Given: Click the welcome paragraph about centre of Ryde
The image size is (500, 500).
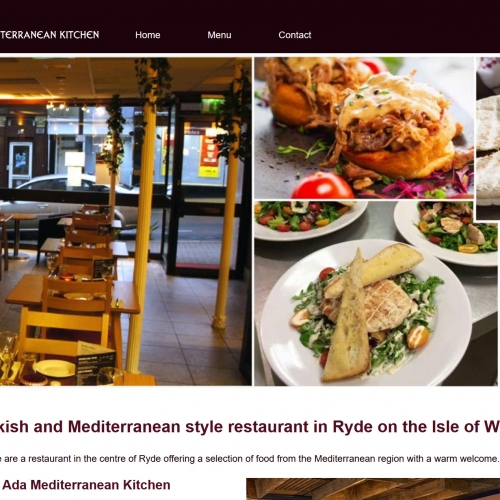Looking at the screenshot, I should 249,459.
